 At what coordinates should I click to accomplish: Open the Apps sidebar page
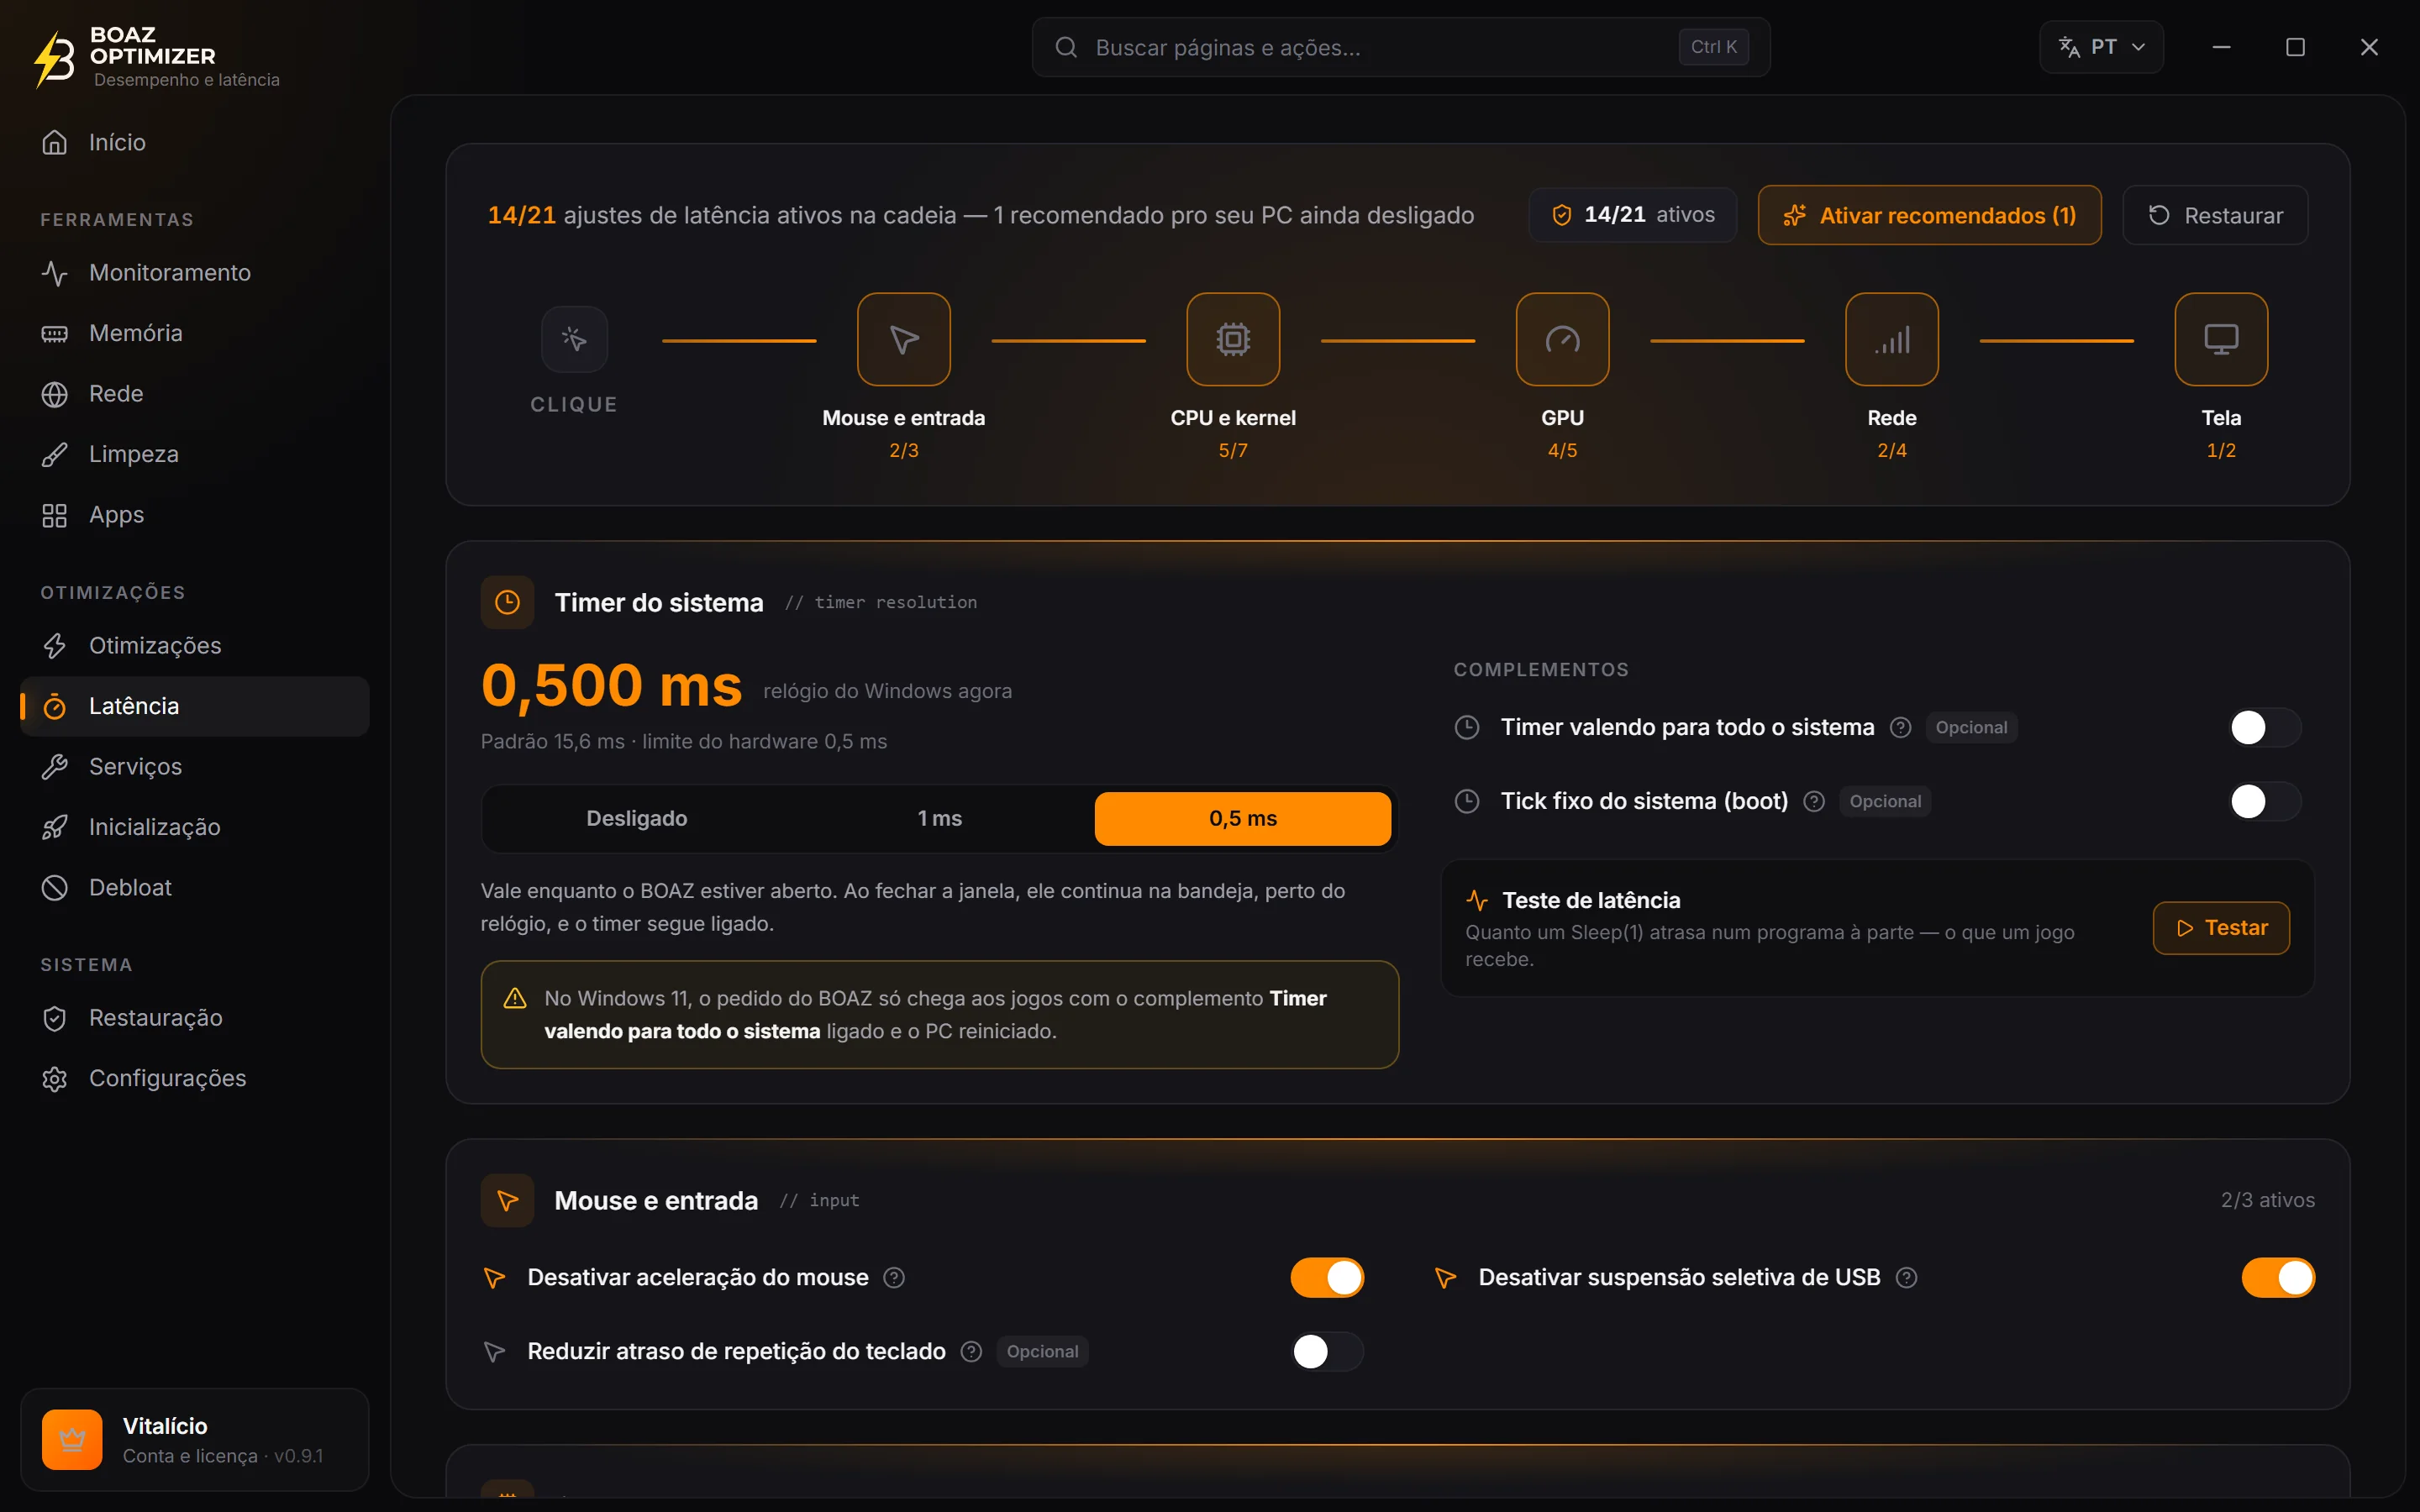(x=194, y=515)
